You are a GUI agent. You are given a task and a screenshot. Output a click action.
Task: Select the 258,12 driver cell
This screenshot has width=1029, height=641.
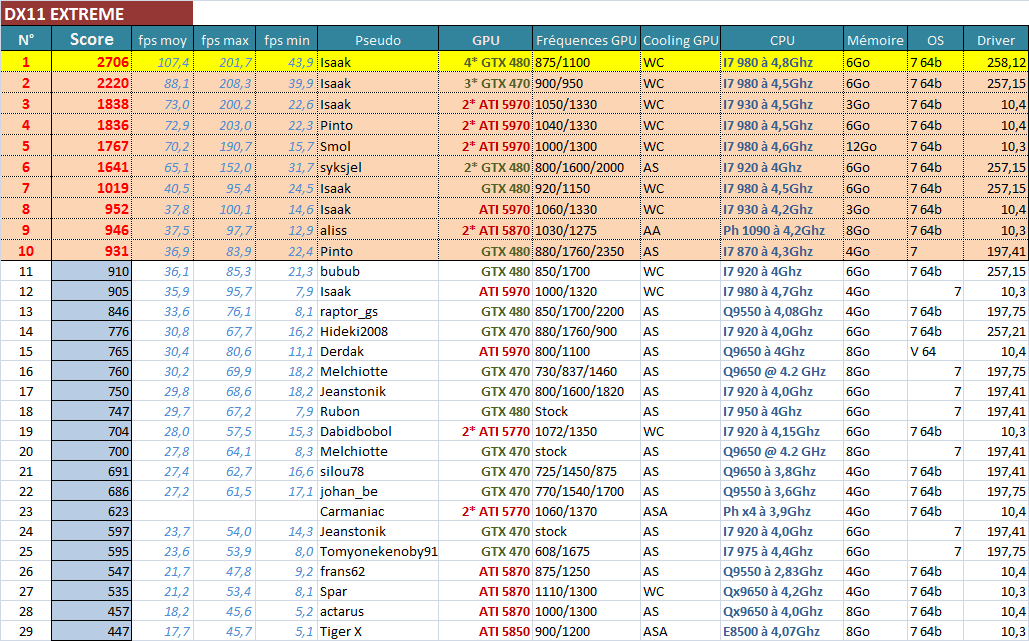996,62
